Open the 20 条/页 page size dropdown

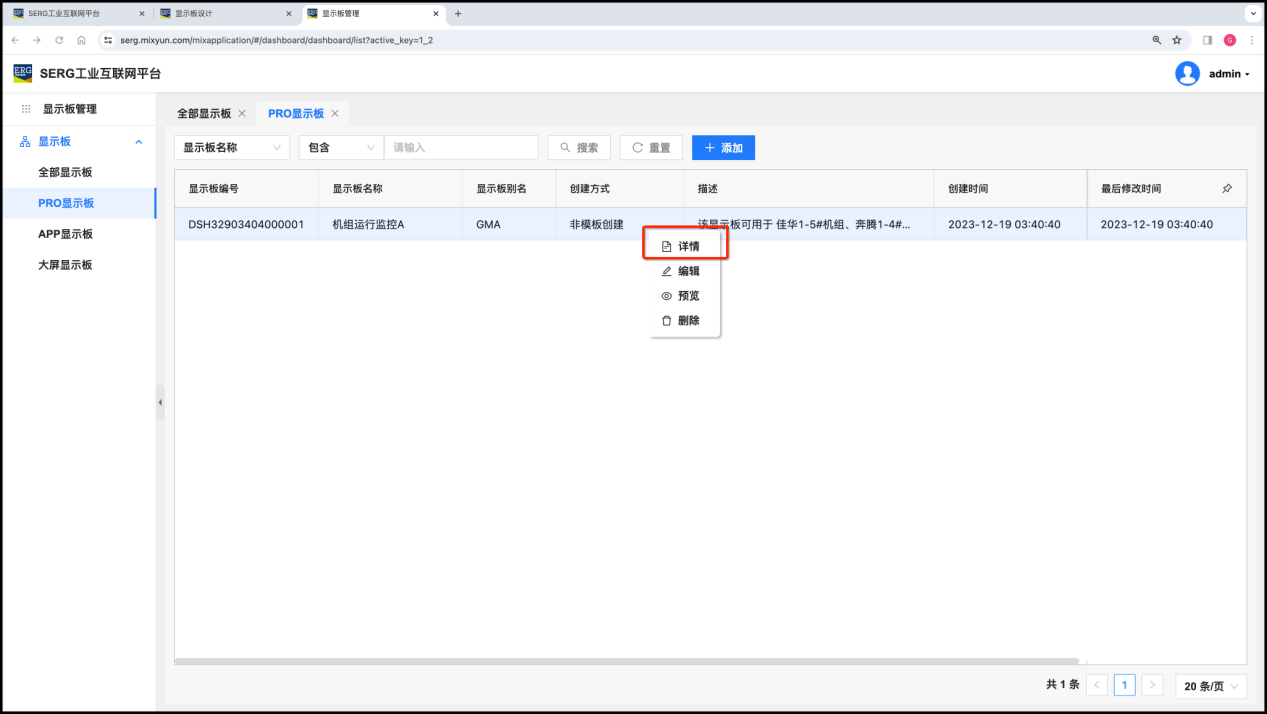click(1210, 685)
